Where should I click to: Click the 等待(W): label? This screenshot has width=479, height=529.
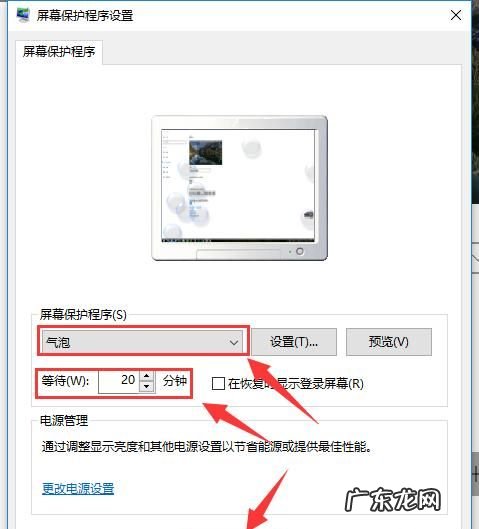tap(65, 381)
